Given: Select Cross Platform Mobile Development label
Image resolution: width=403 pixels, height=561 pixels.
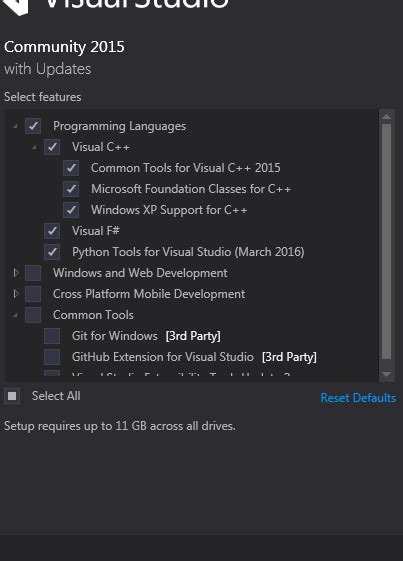Looking at the screenshot, I should pyautogui.click(x=149, y=294).
